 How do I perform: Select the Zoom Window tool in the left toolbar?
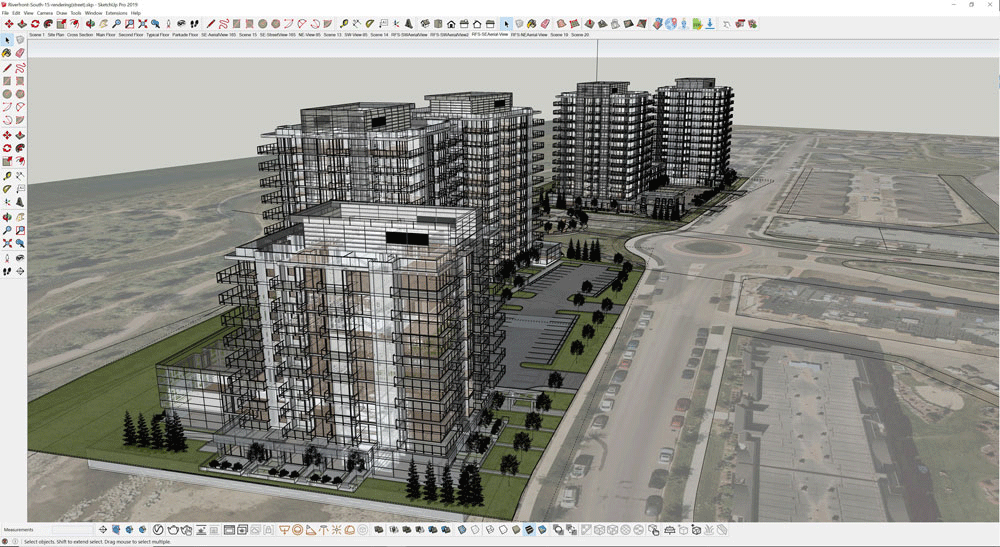tap(20, 230)
